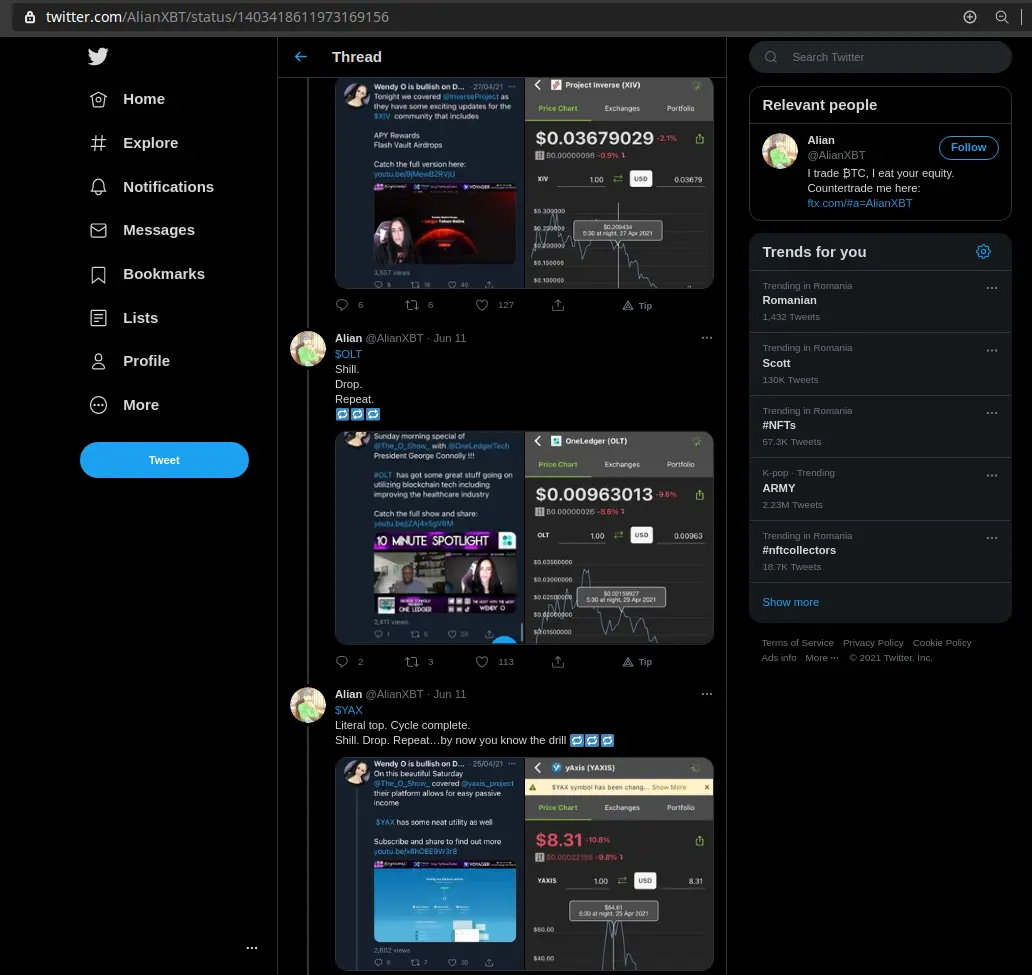This screenshot has width=1032, height=975.
Task: Open Alian's avatar in Relevant people
Action: [780, 151]
